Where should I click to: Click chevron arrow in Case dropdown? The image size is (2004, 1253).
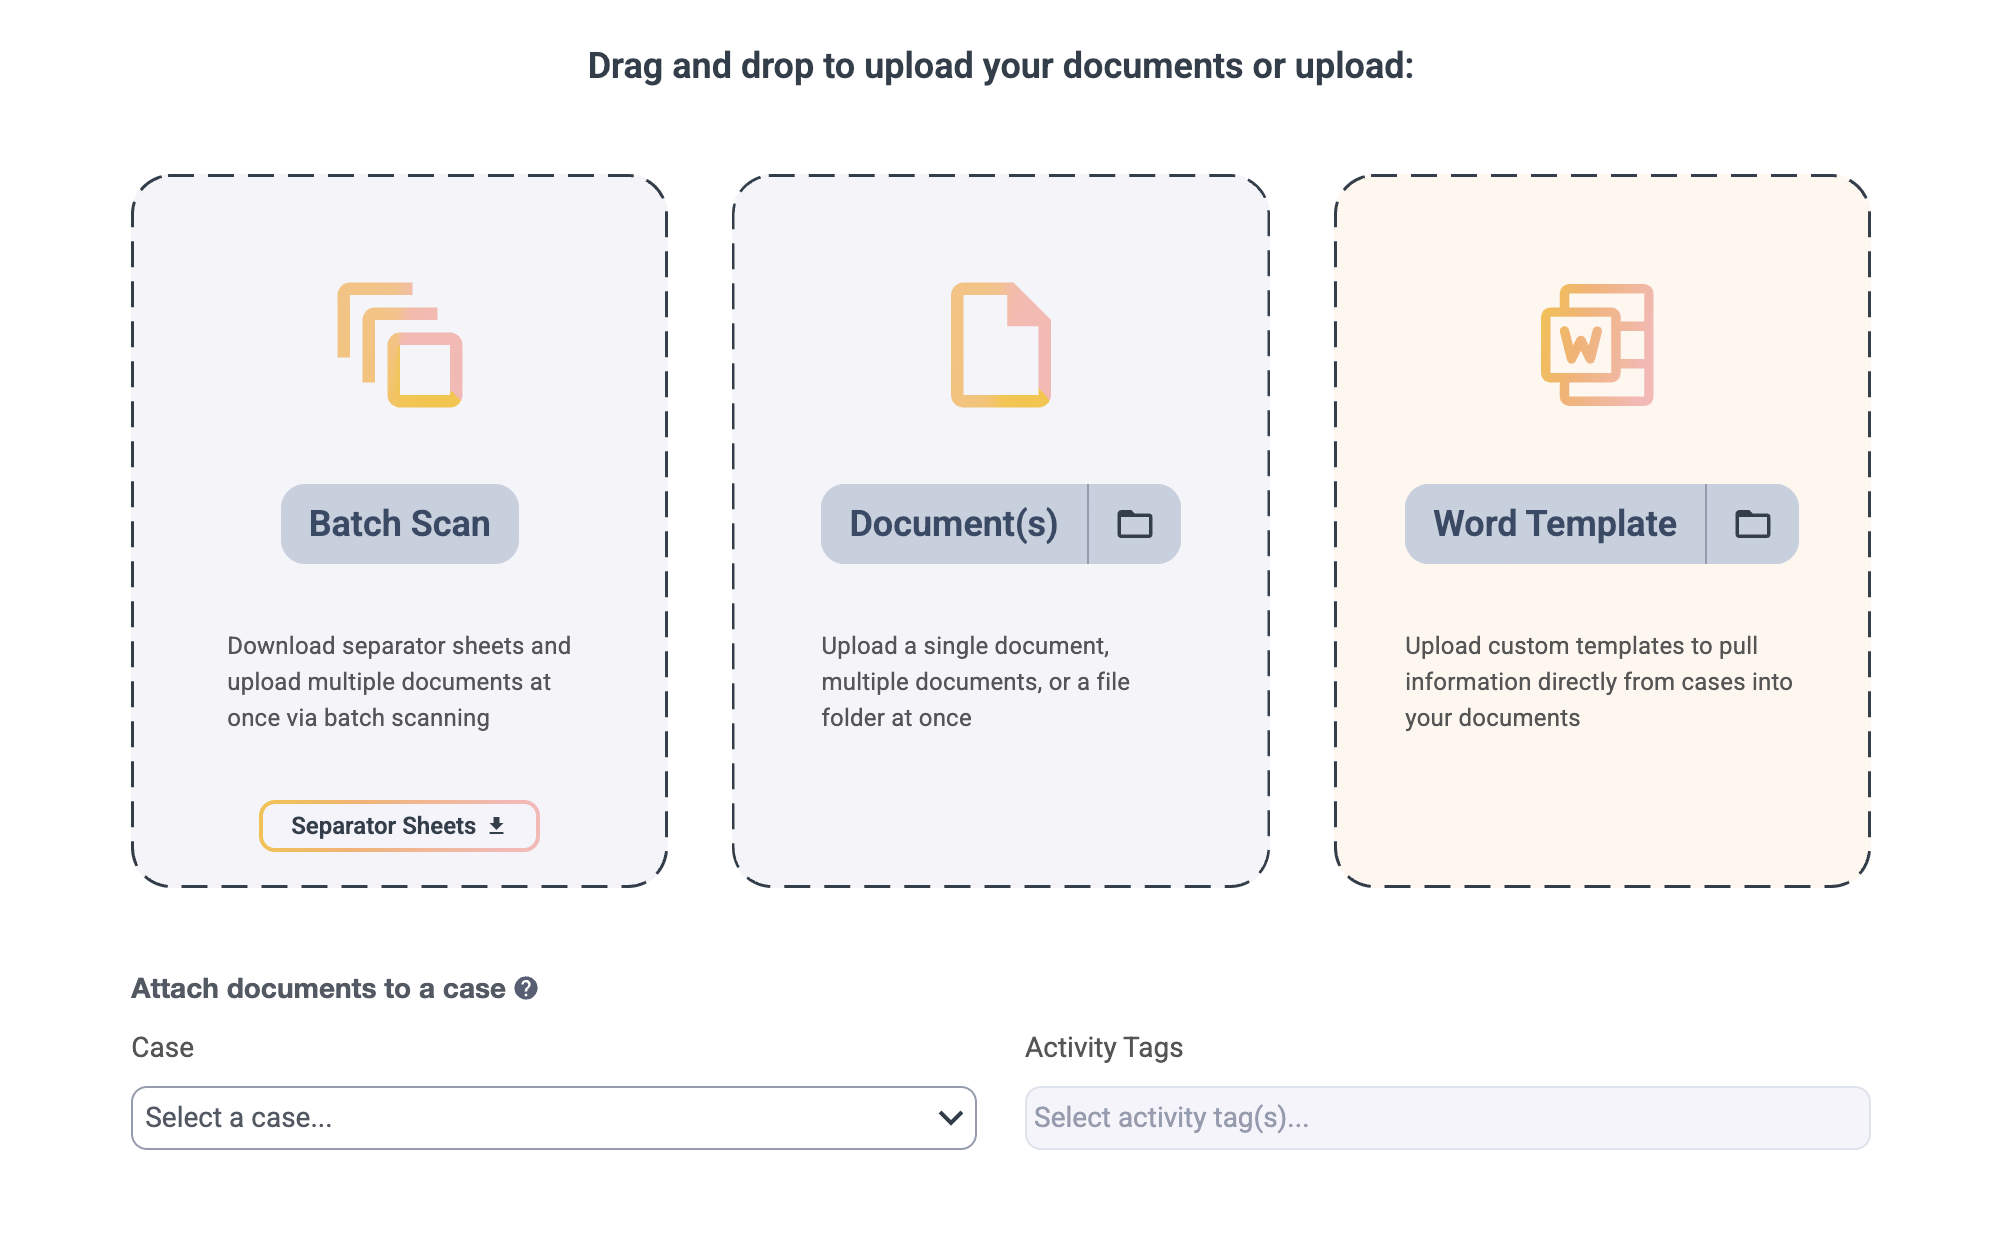pyautogui.click(x=951, y=1118)
